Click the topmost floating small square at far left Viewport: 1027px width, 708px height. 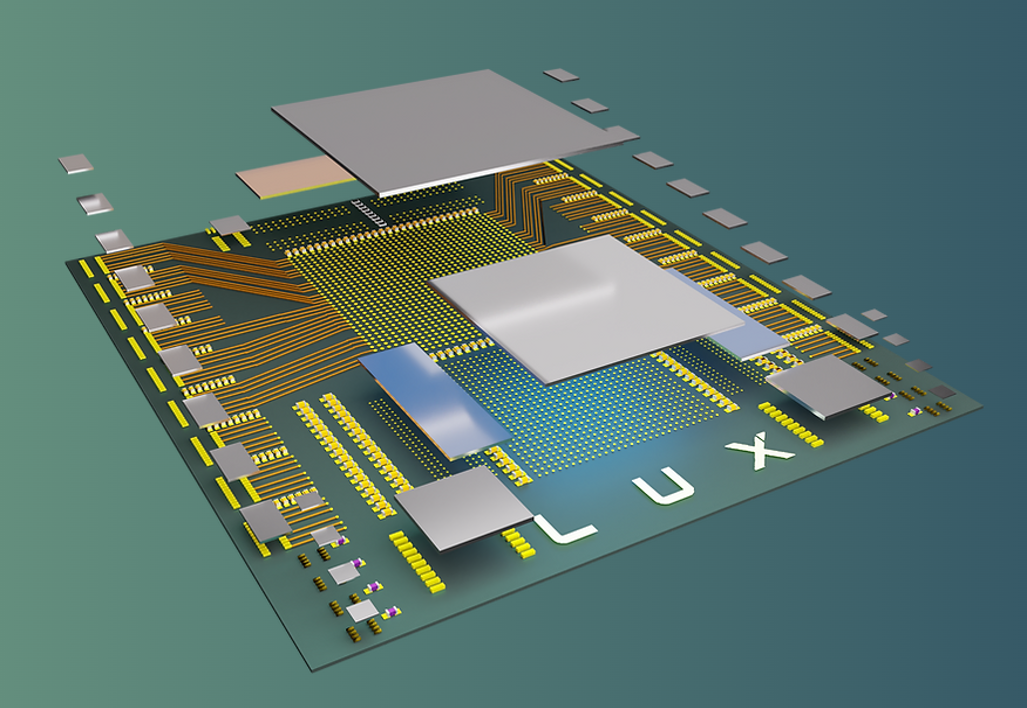pyautogui.click(x=75, y=164)
